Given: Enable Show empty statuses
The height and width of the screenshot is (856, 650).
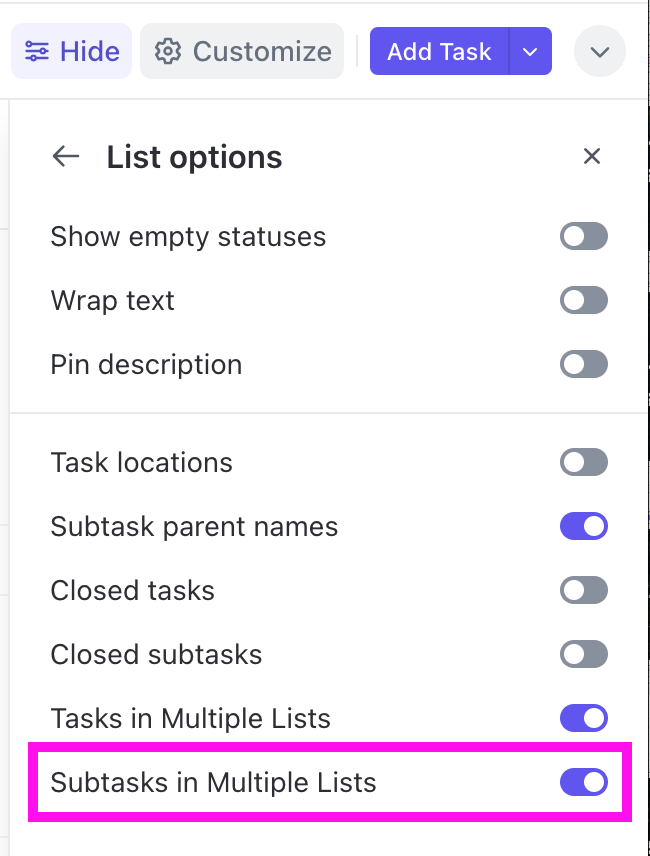Looking at the screenshot, I should tap(584, 236).
